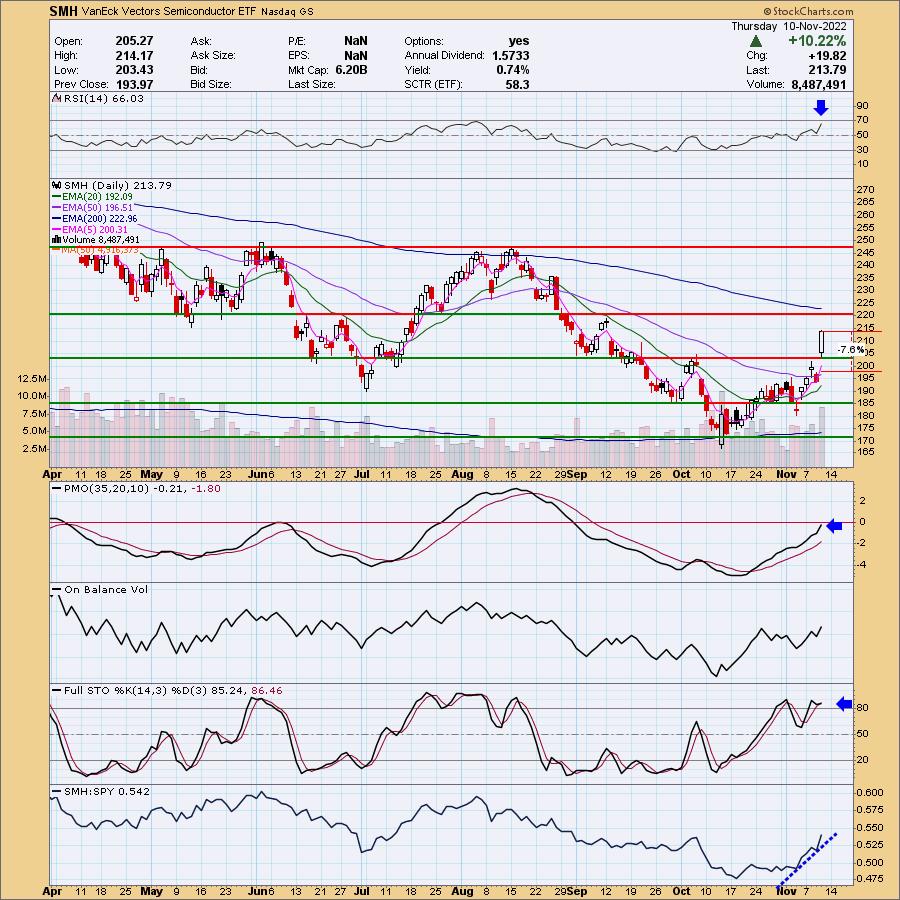Click the SMH (Daily) 213.79 legend label
This screenshot has height=900, width=900.
118,185
